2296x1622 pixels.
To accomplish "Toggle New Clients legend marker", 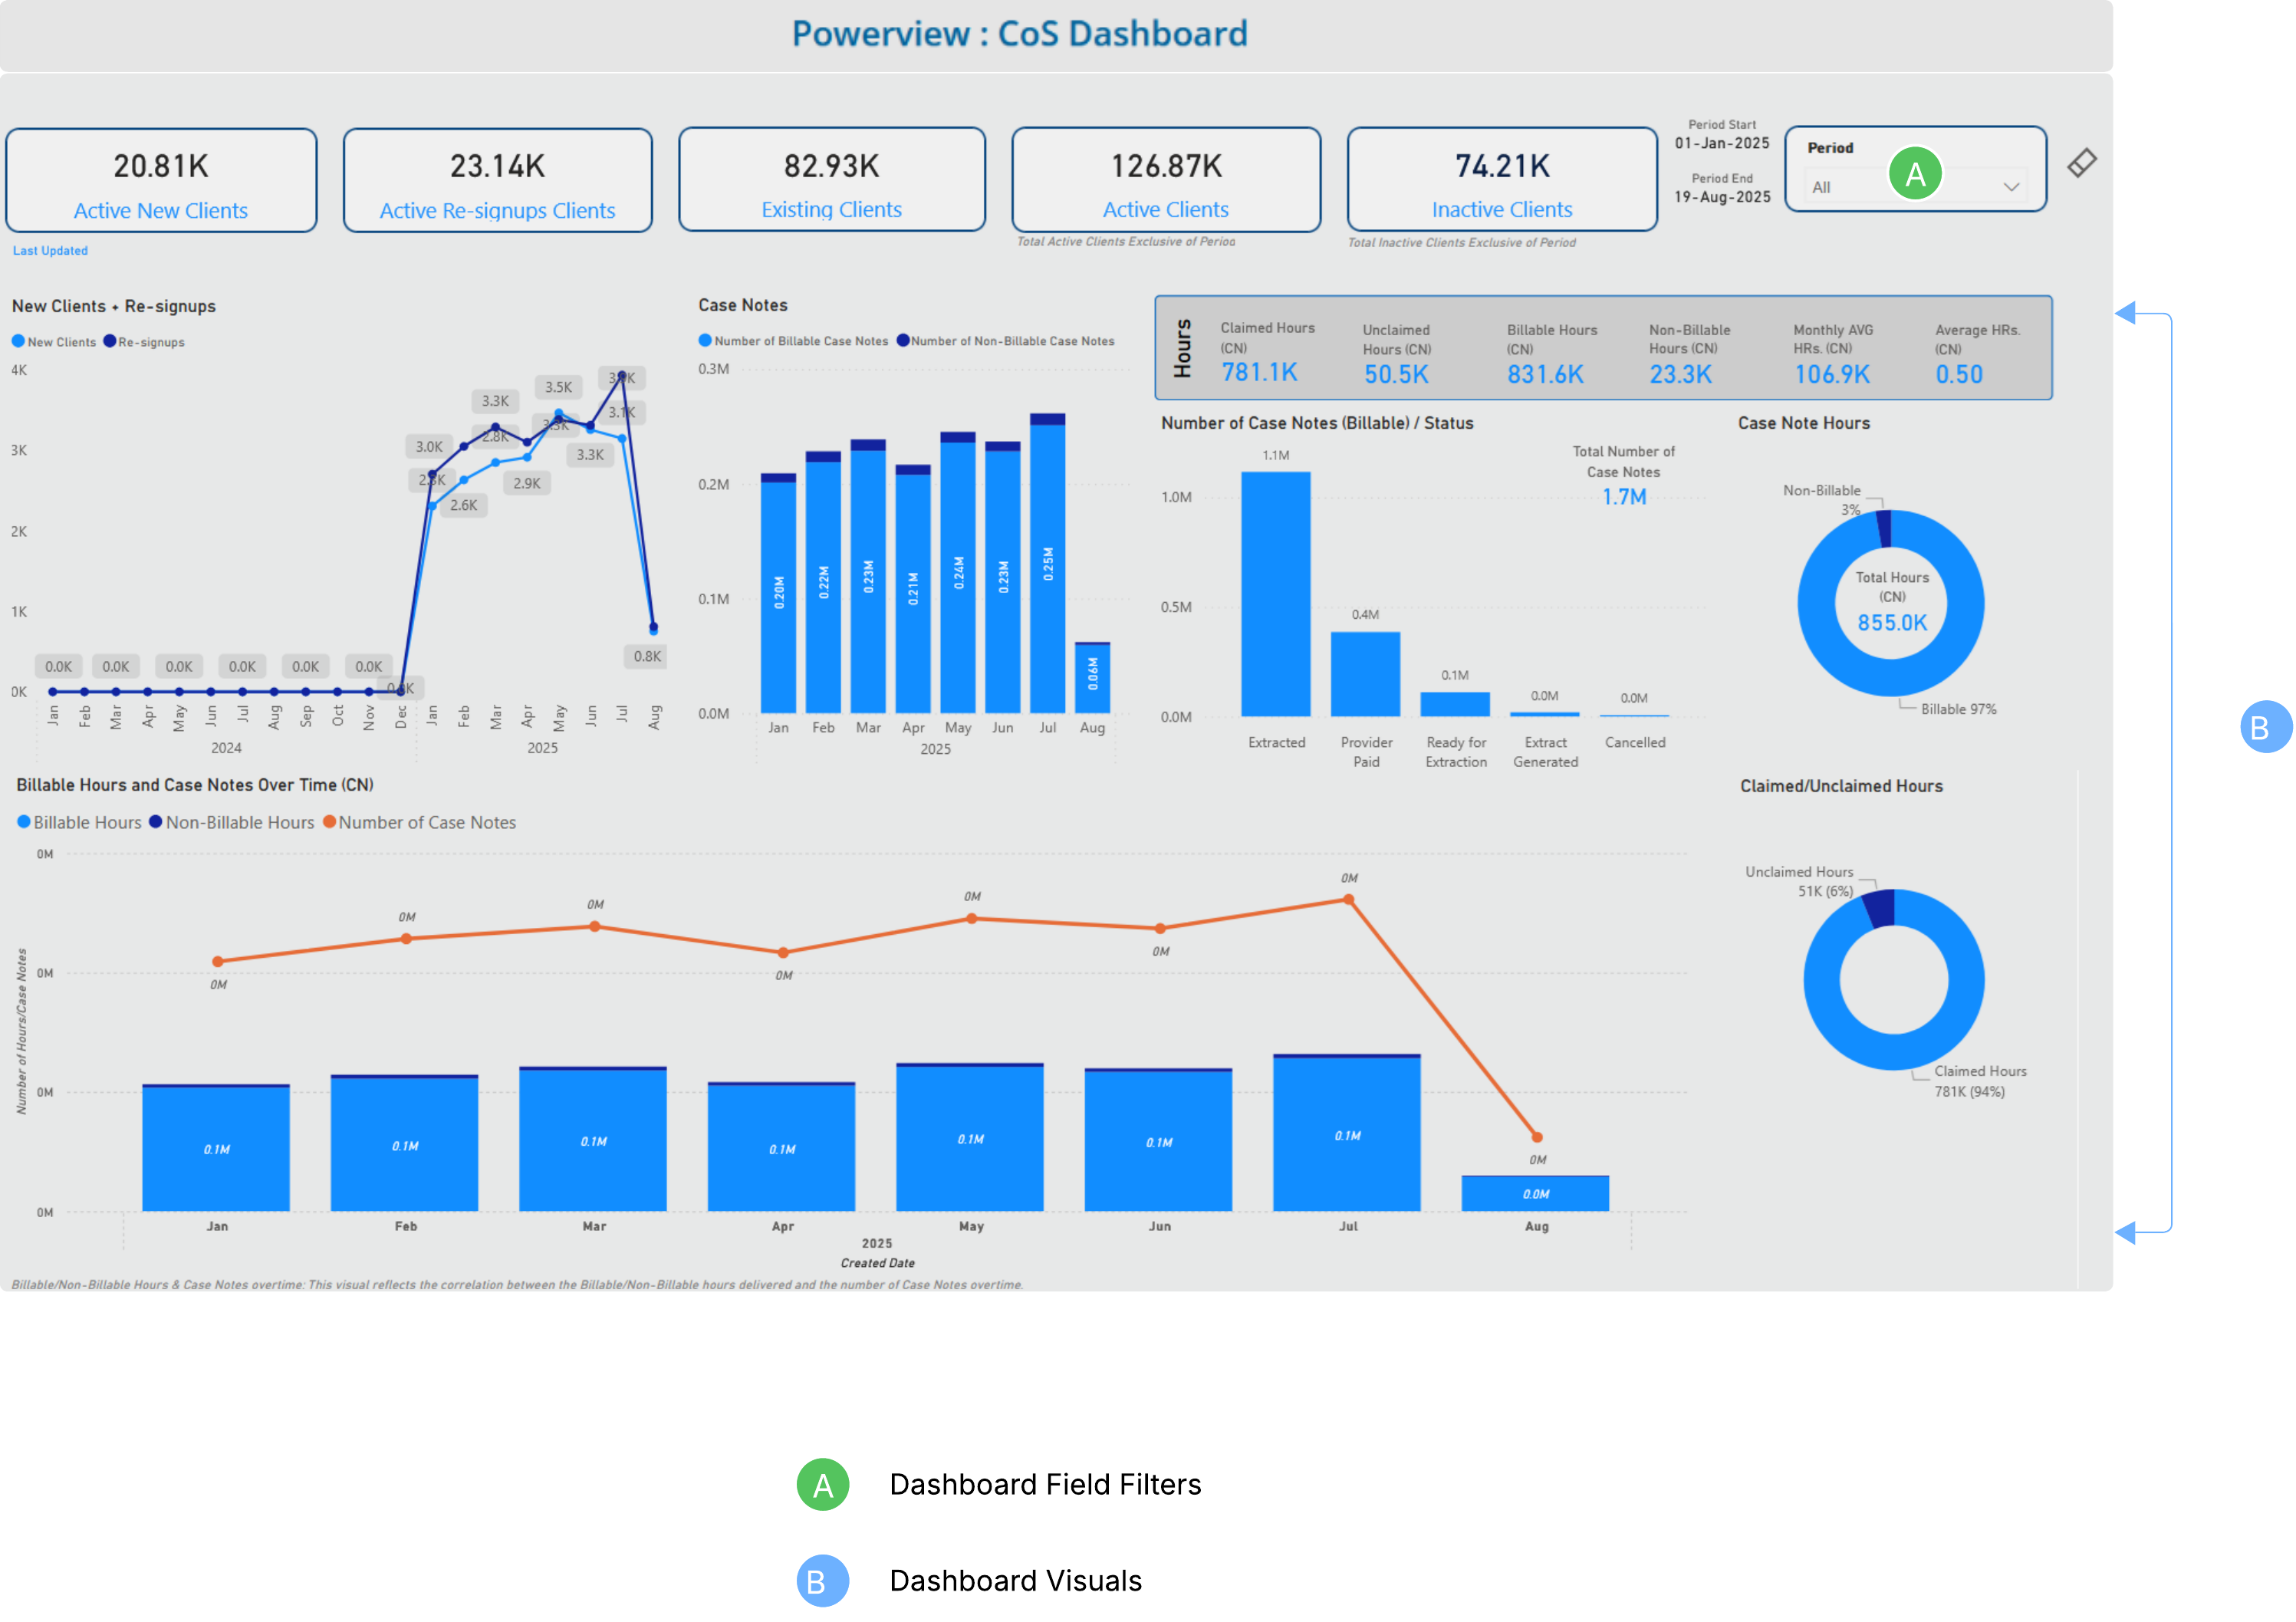I will click(x=18, y=341).
